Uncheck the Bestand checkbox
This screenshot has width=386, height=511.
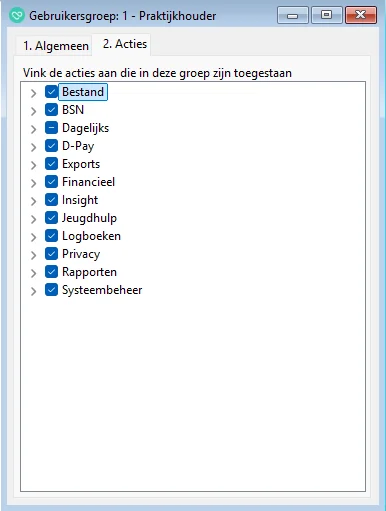coord(51,92)
